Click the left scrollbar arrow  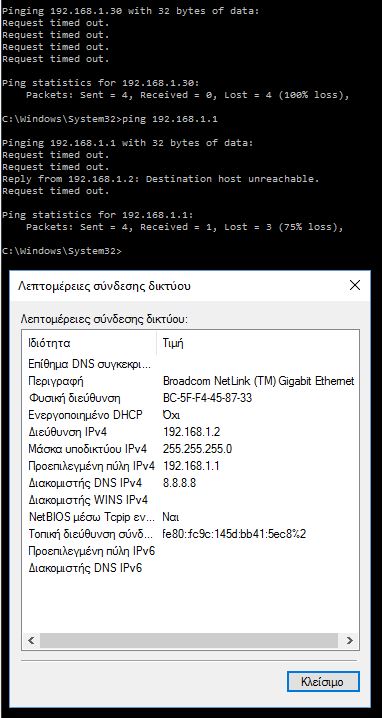click(31, 640)
